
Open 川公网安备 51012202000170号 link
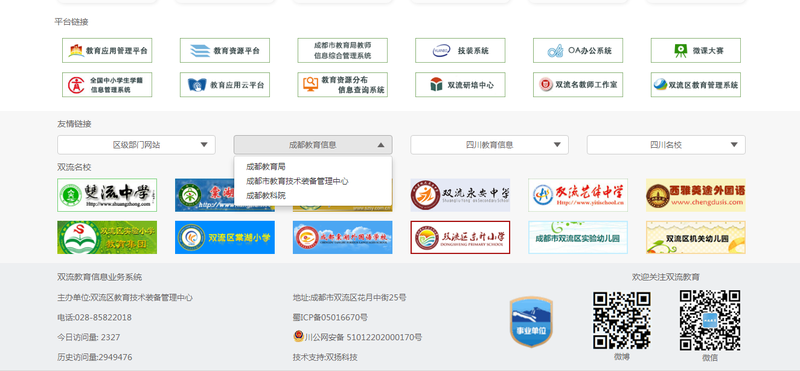click(x=363, y=337)
